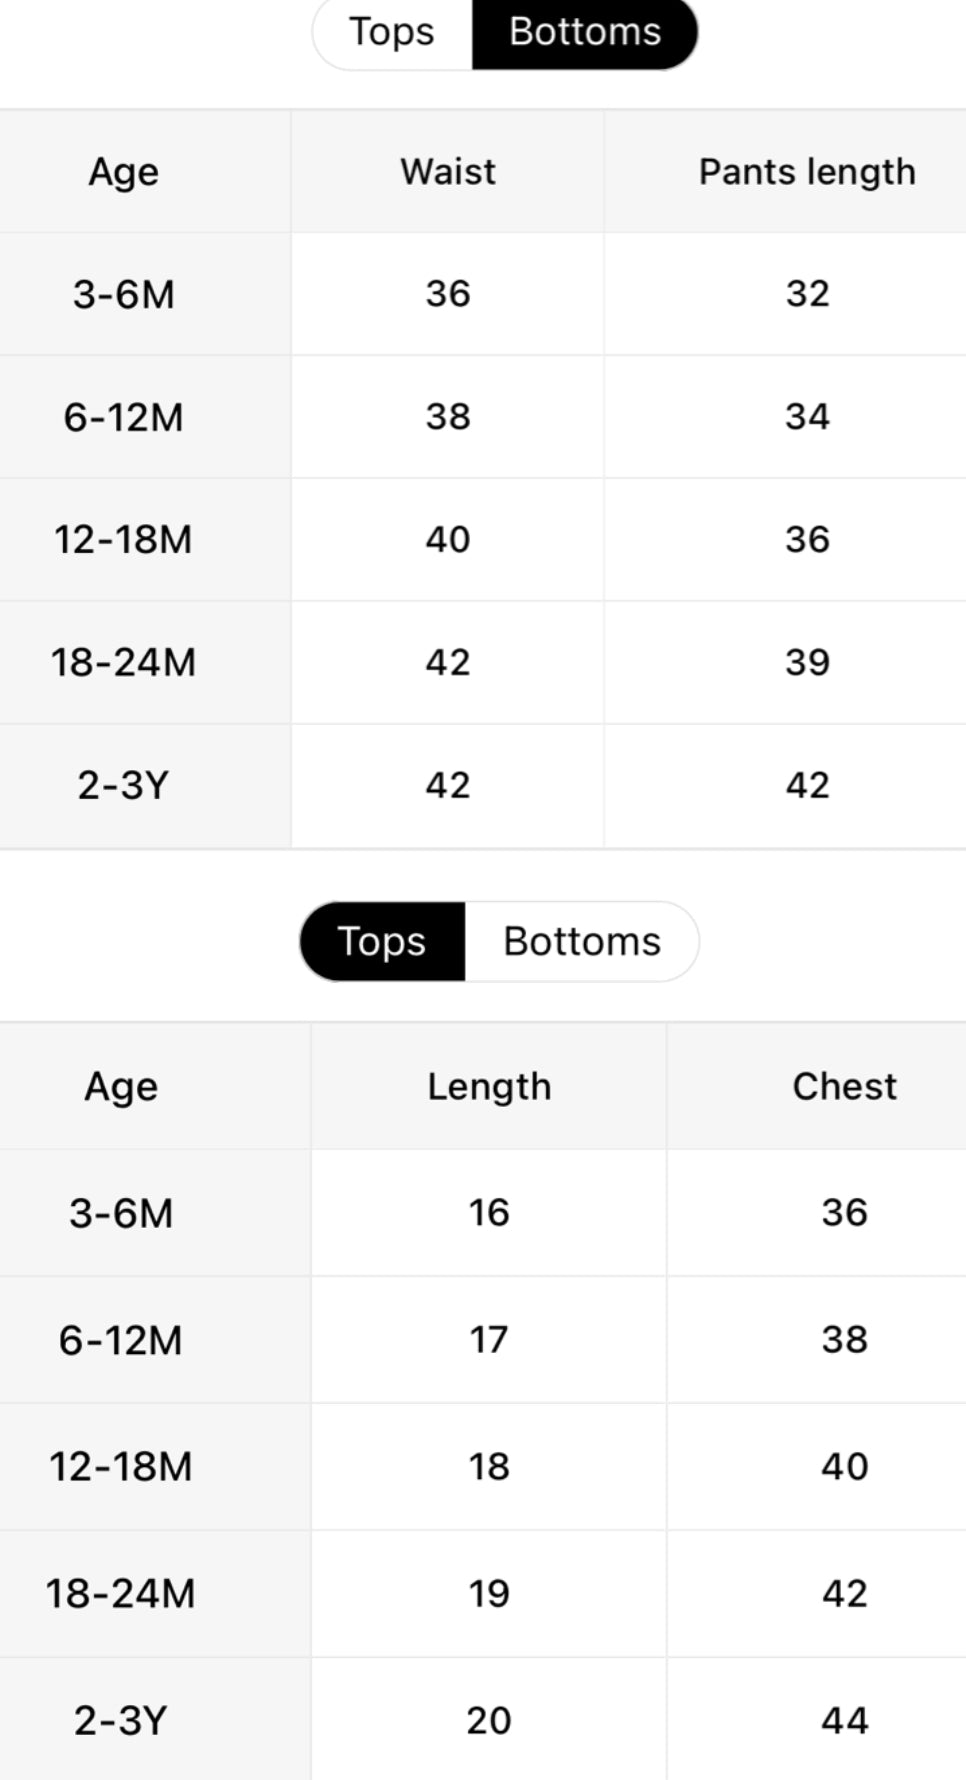Select the 2-3Y row label in the Chest table
The width and height of the screenshot is (966, 1780).
(121, 1720)
